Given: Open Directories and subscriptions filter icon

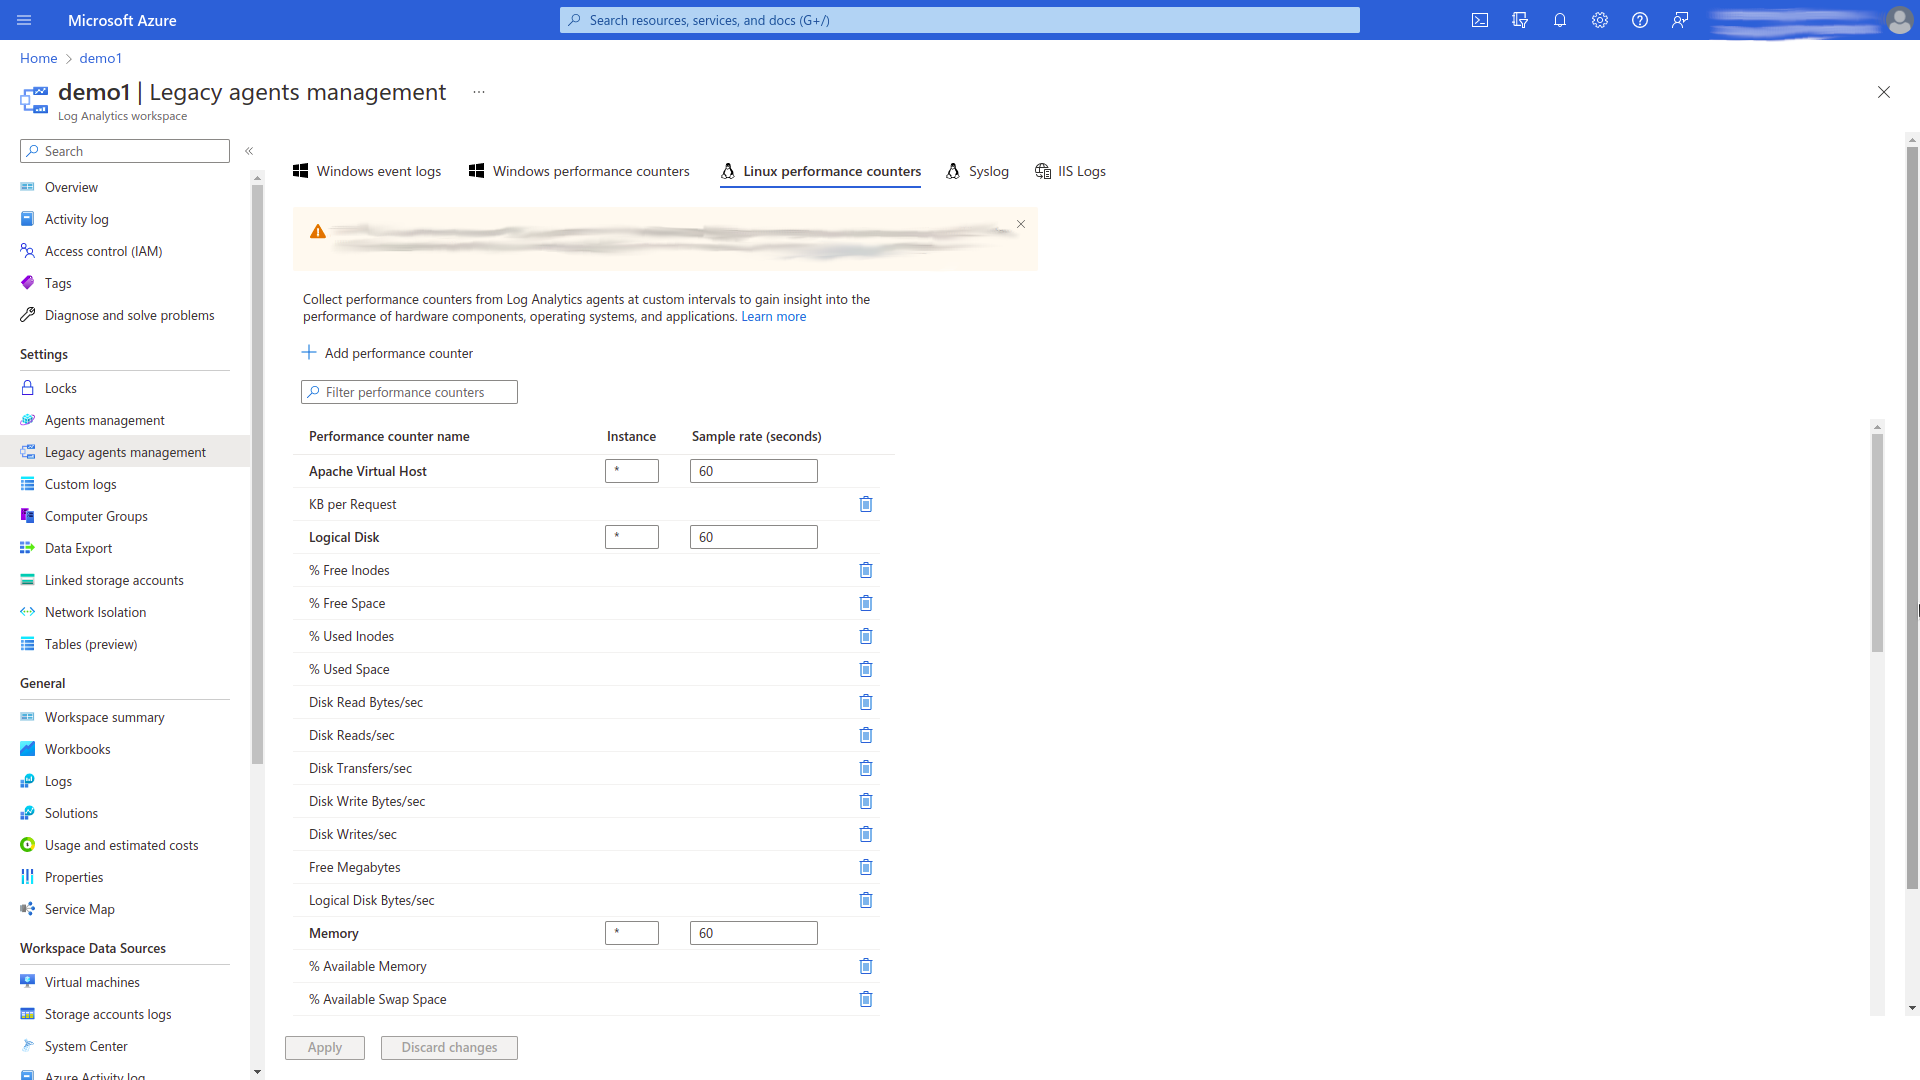Looking at the screenshot, I should click(1520, 20).
